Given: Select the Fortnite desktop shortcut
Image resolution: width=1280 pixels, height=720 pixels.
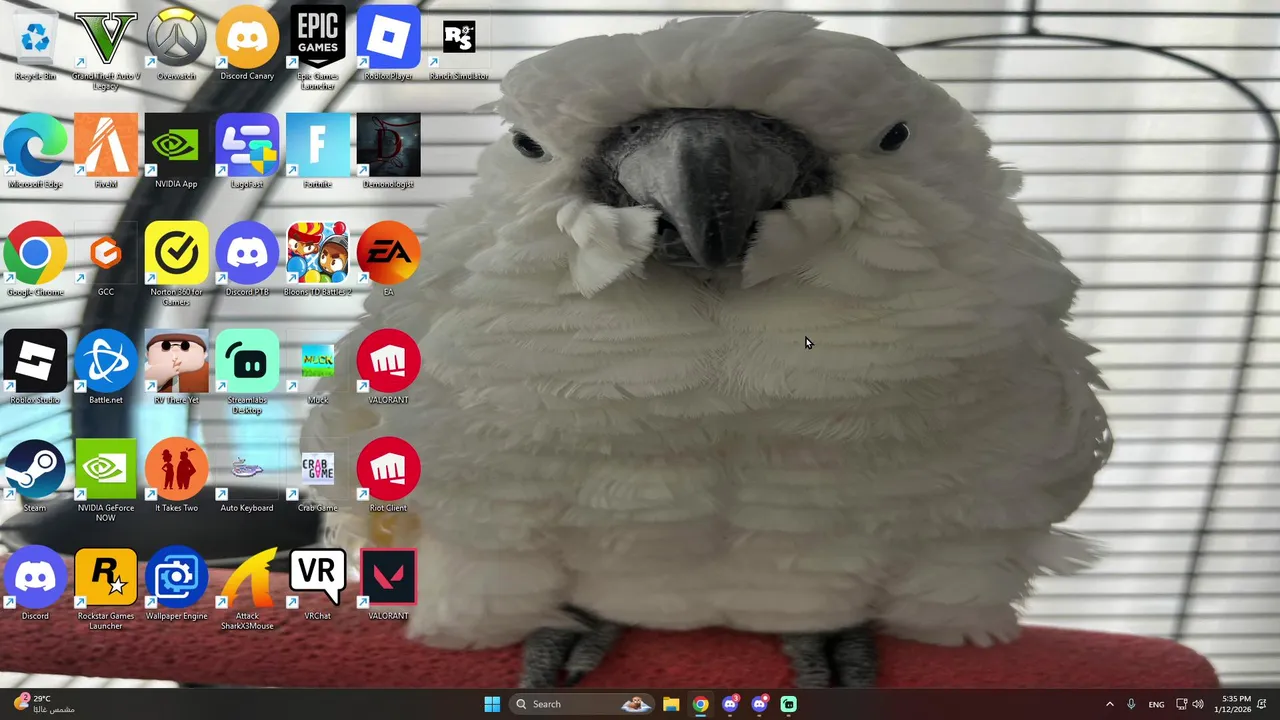Looking at the screenshot, I should [x=318, y=153].
